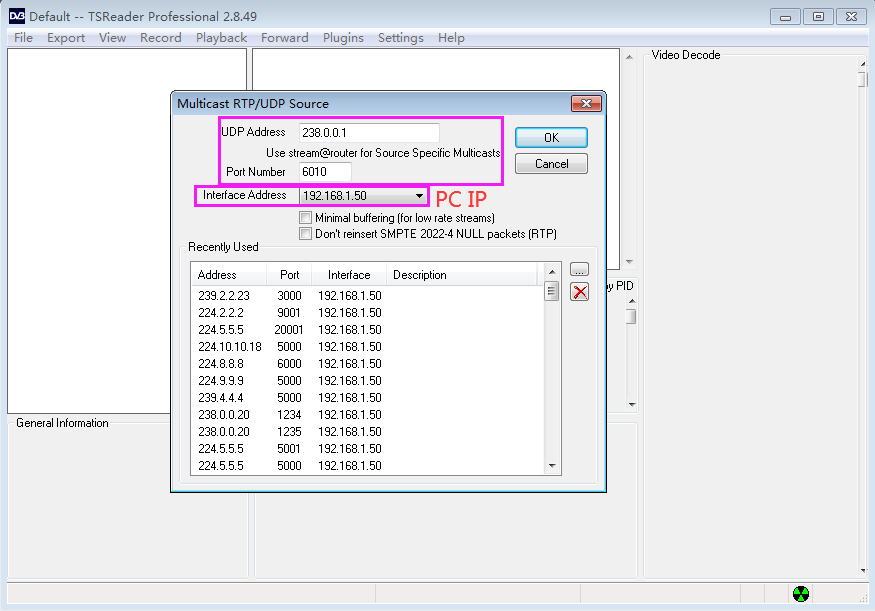Sort list by Port column header
875x611 pixels.
pyautogui.click(x=289, y=275)
